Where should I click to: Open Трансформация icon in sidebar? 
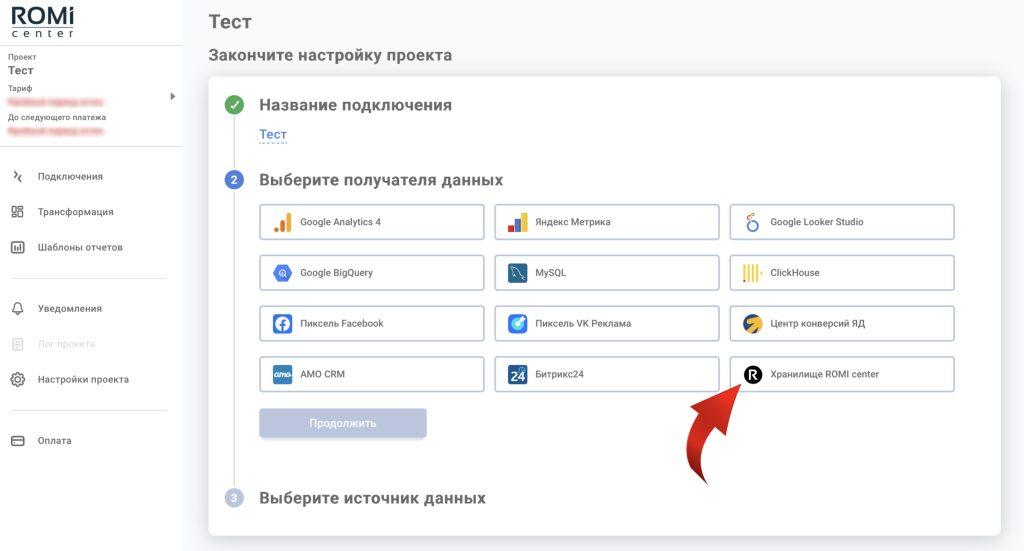point(18,212)
